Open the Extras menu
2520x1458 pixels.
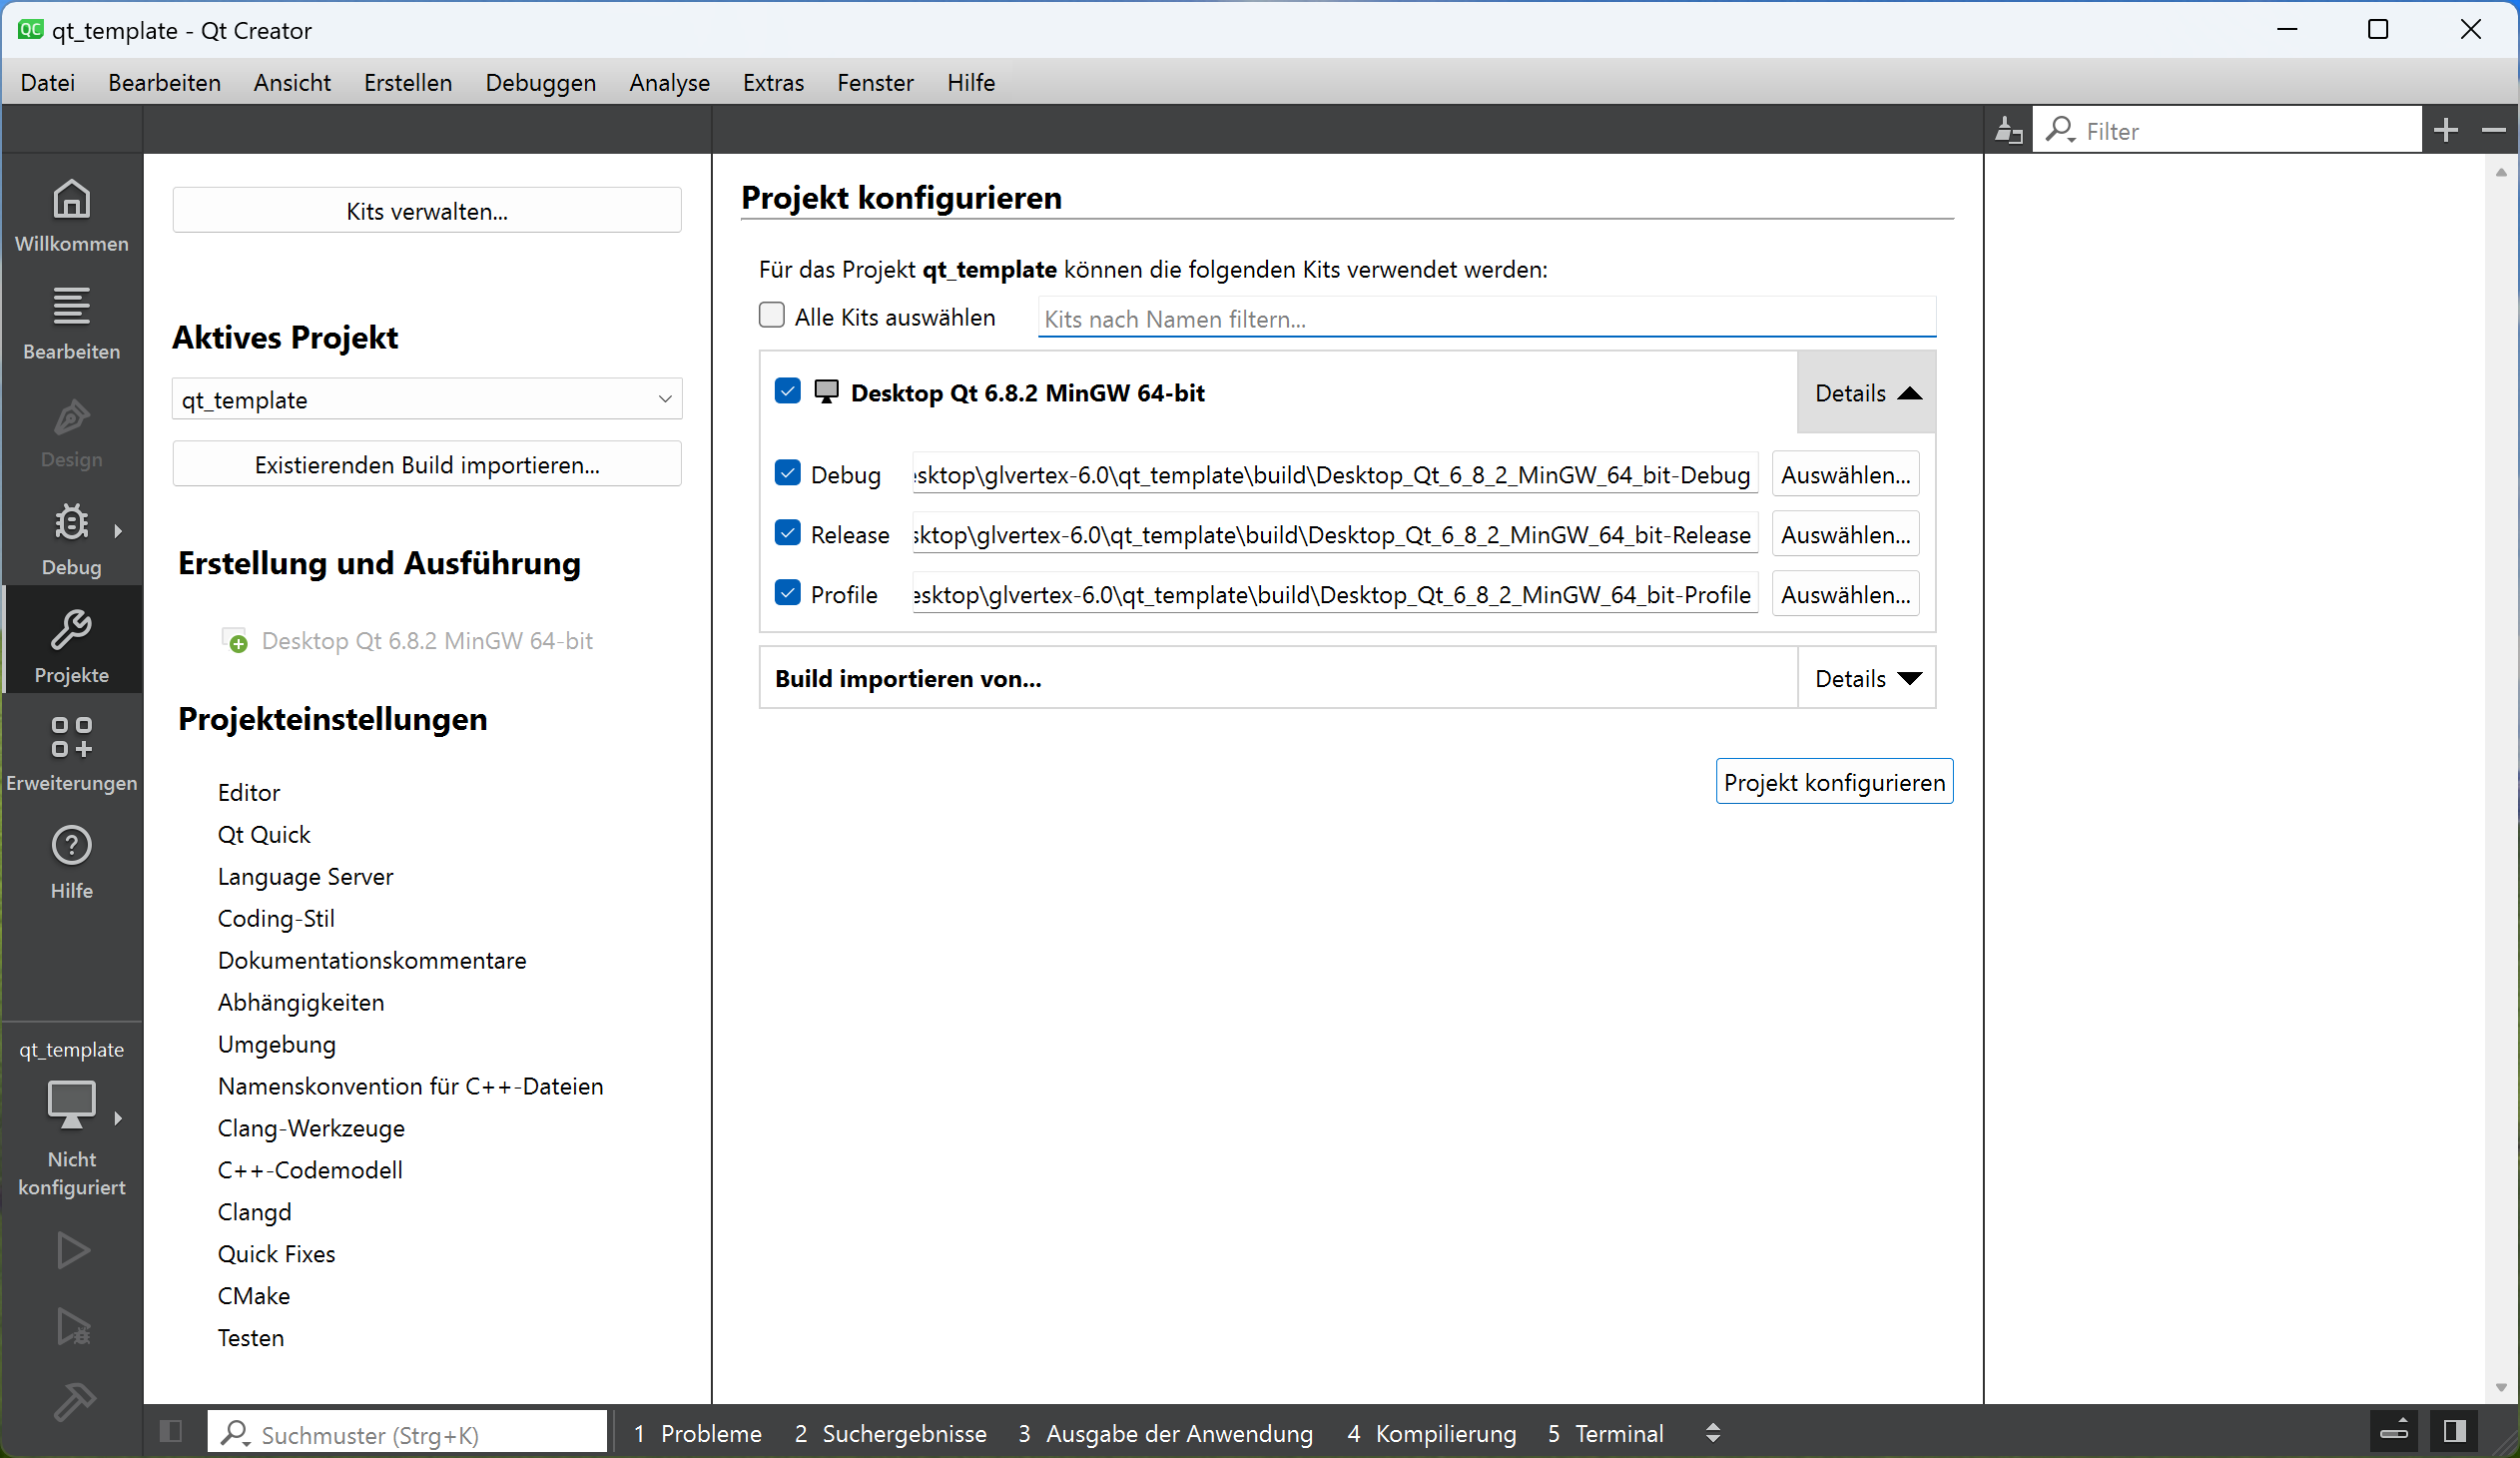[x=773, y=82]
